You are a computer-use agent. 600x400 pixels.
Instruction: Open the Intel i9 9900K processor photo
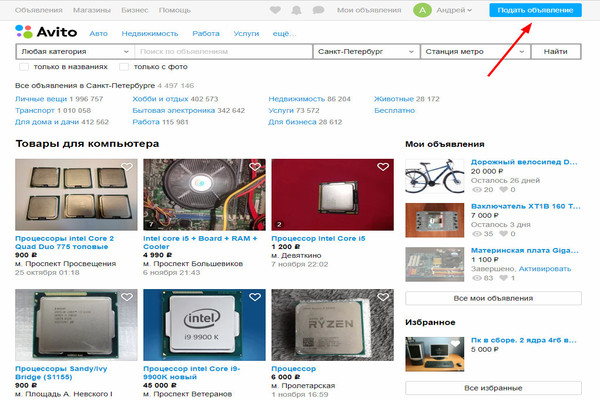point(204,325)
